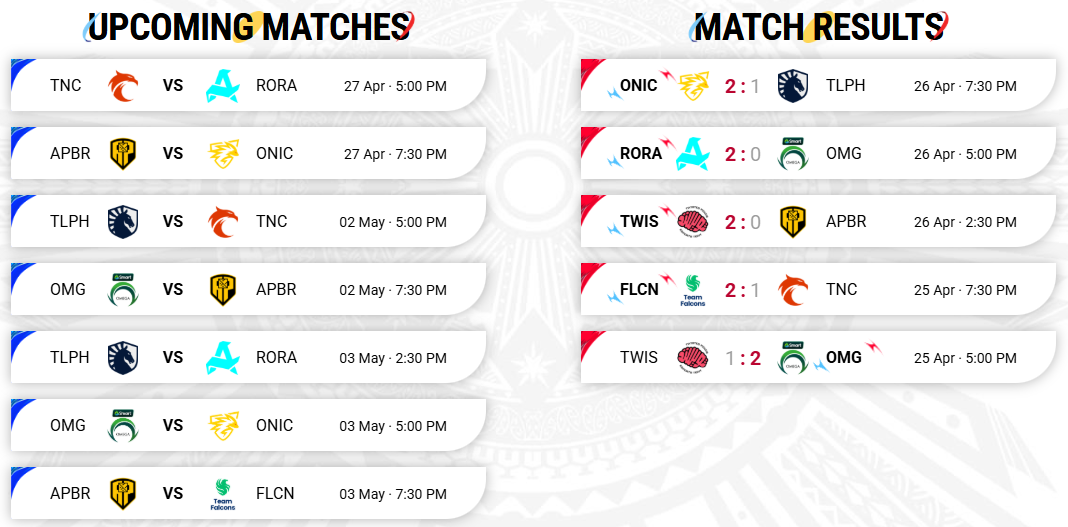Click the 2:1 score of ONIC vs TLPH

[x=742, y=86]
